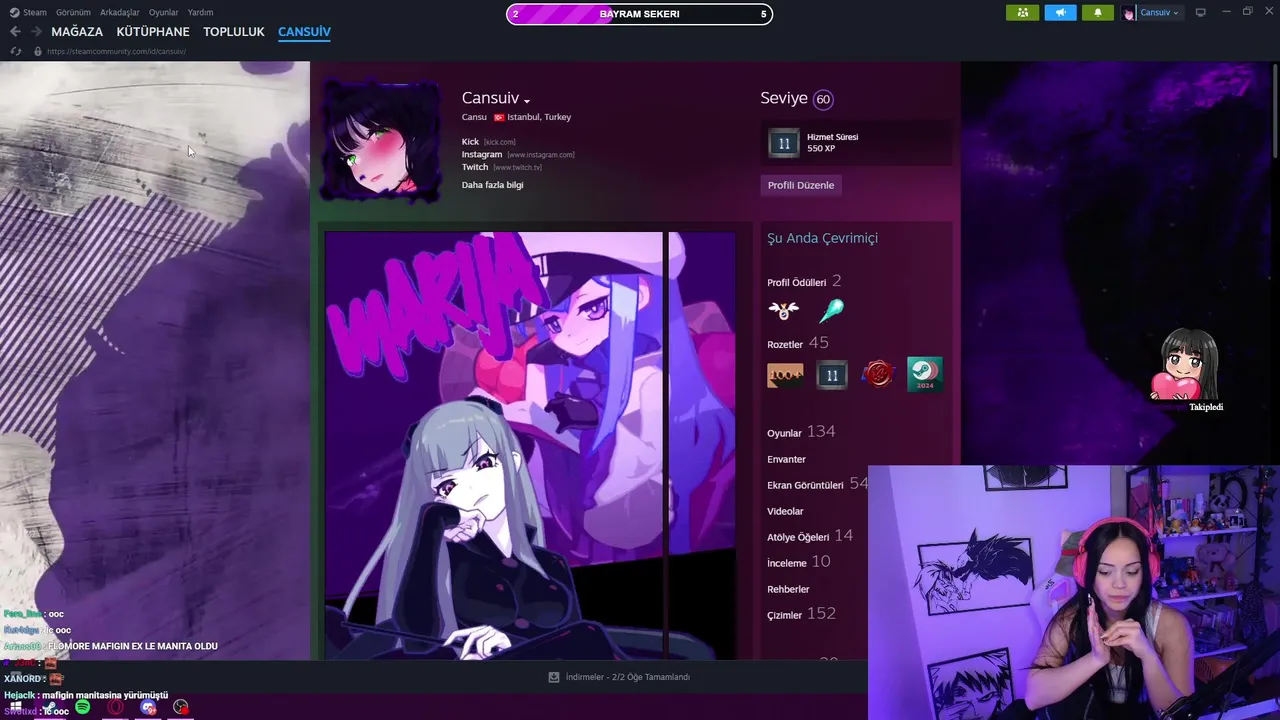
Task: Open the Atölye Öğeleri link
Action: tap(798, 537)
